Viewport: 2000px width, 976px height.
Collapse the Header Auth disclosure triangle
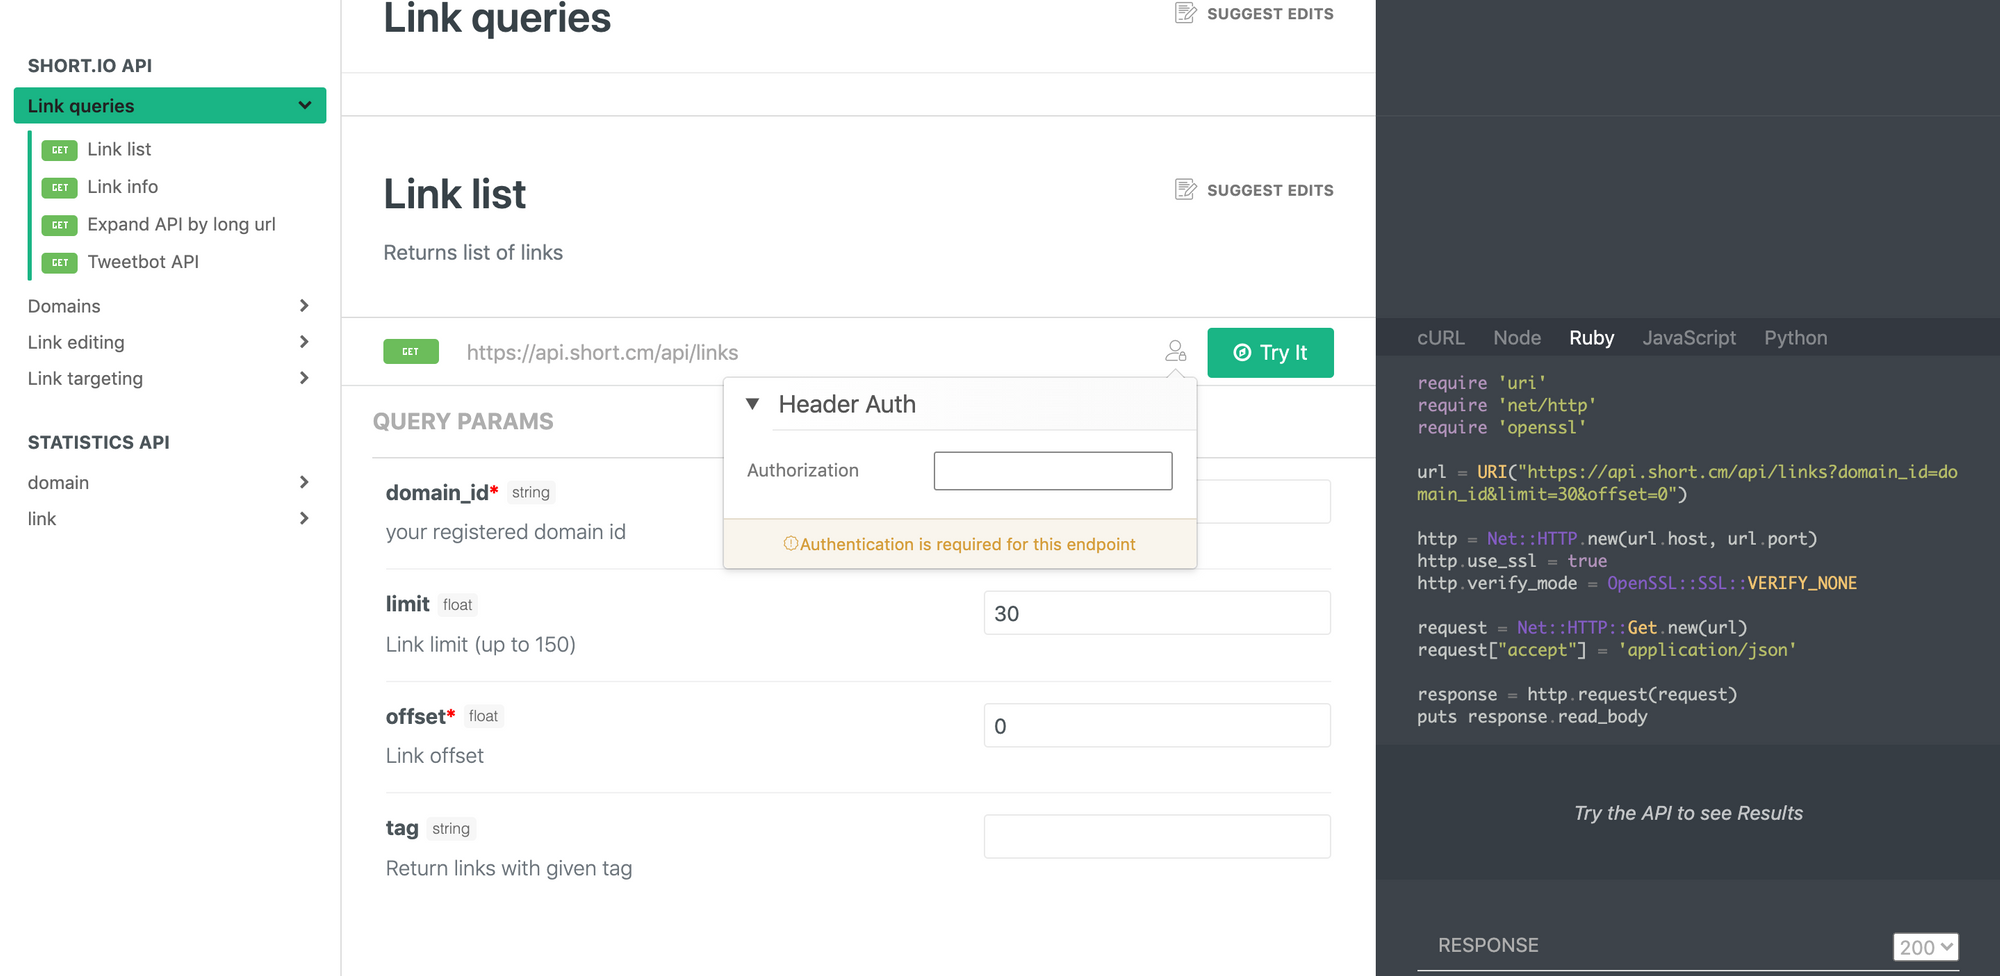[752, 403]
